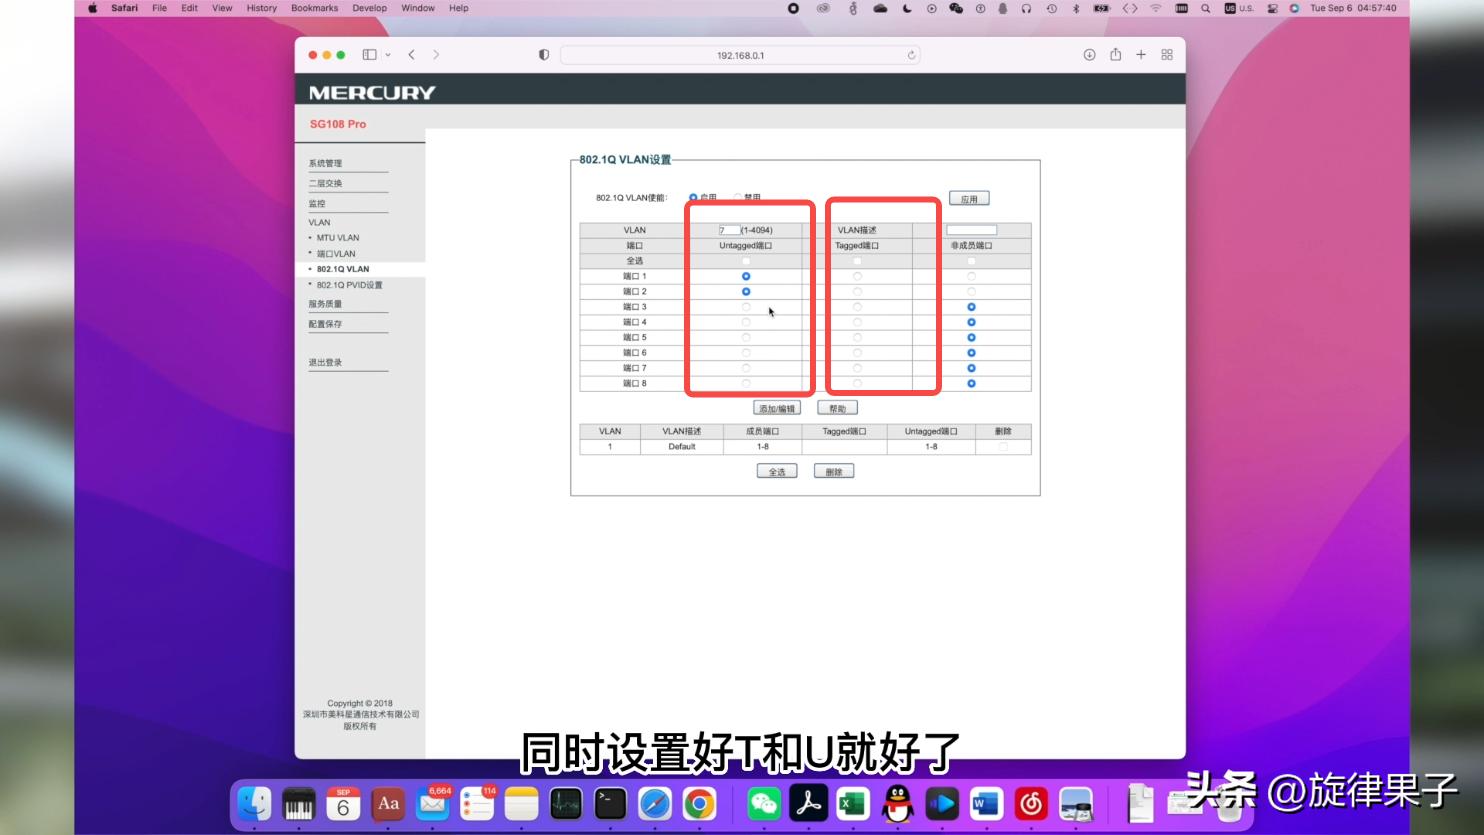Open the Develop menu in Safari
Screen dimensions: 1484x835
tap(369, 8)
